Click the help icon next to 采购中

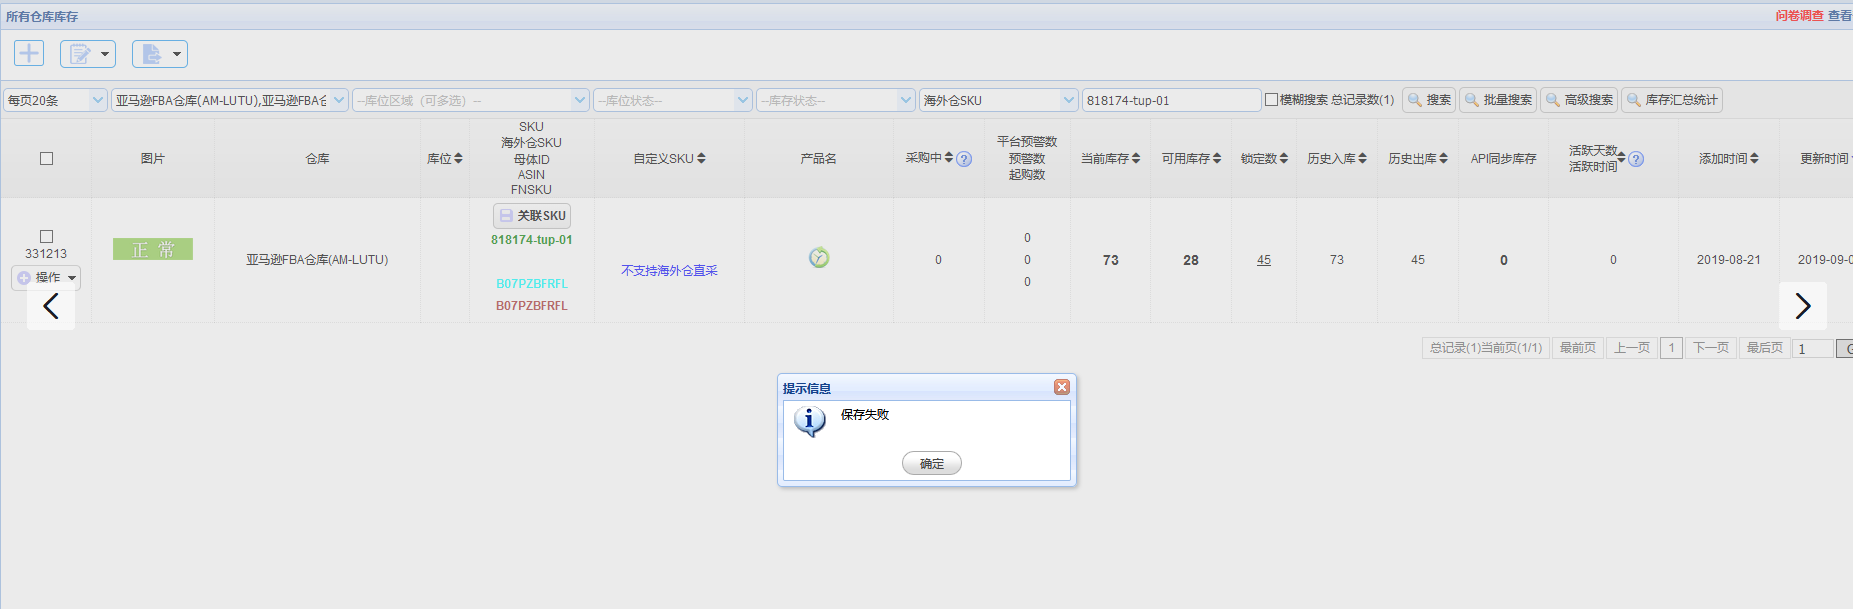(x=964, y=159)
